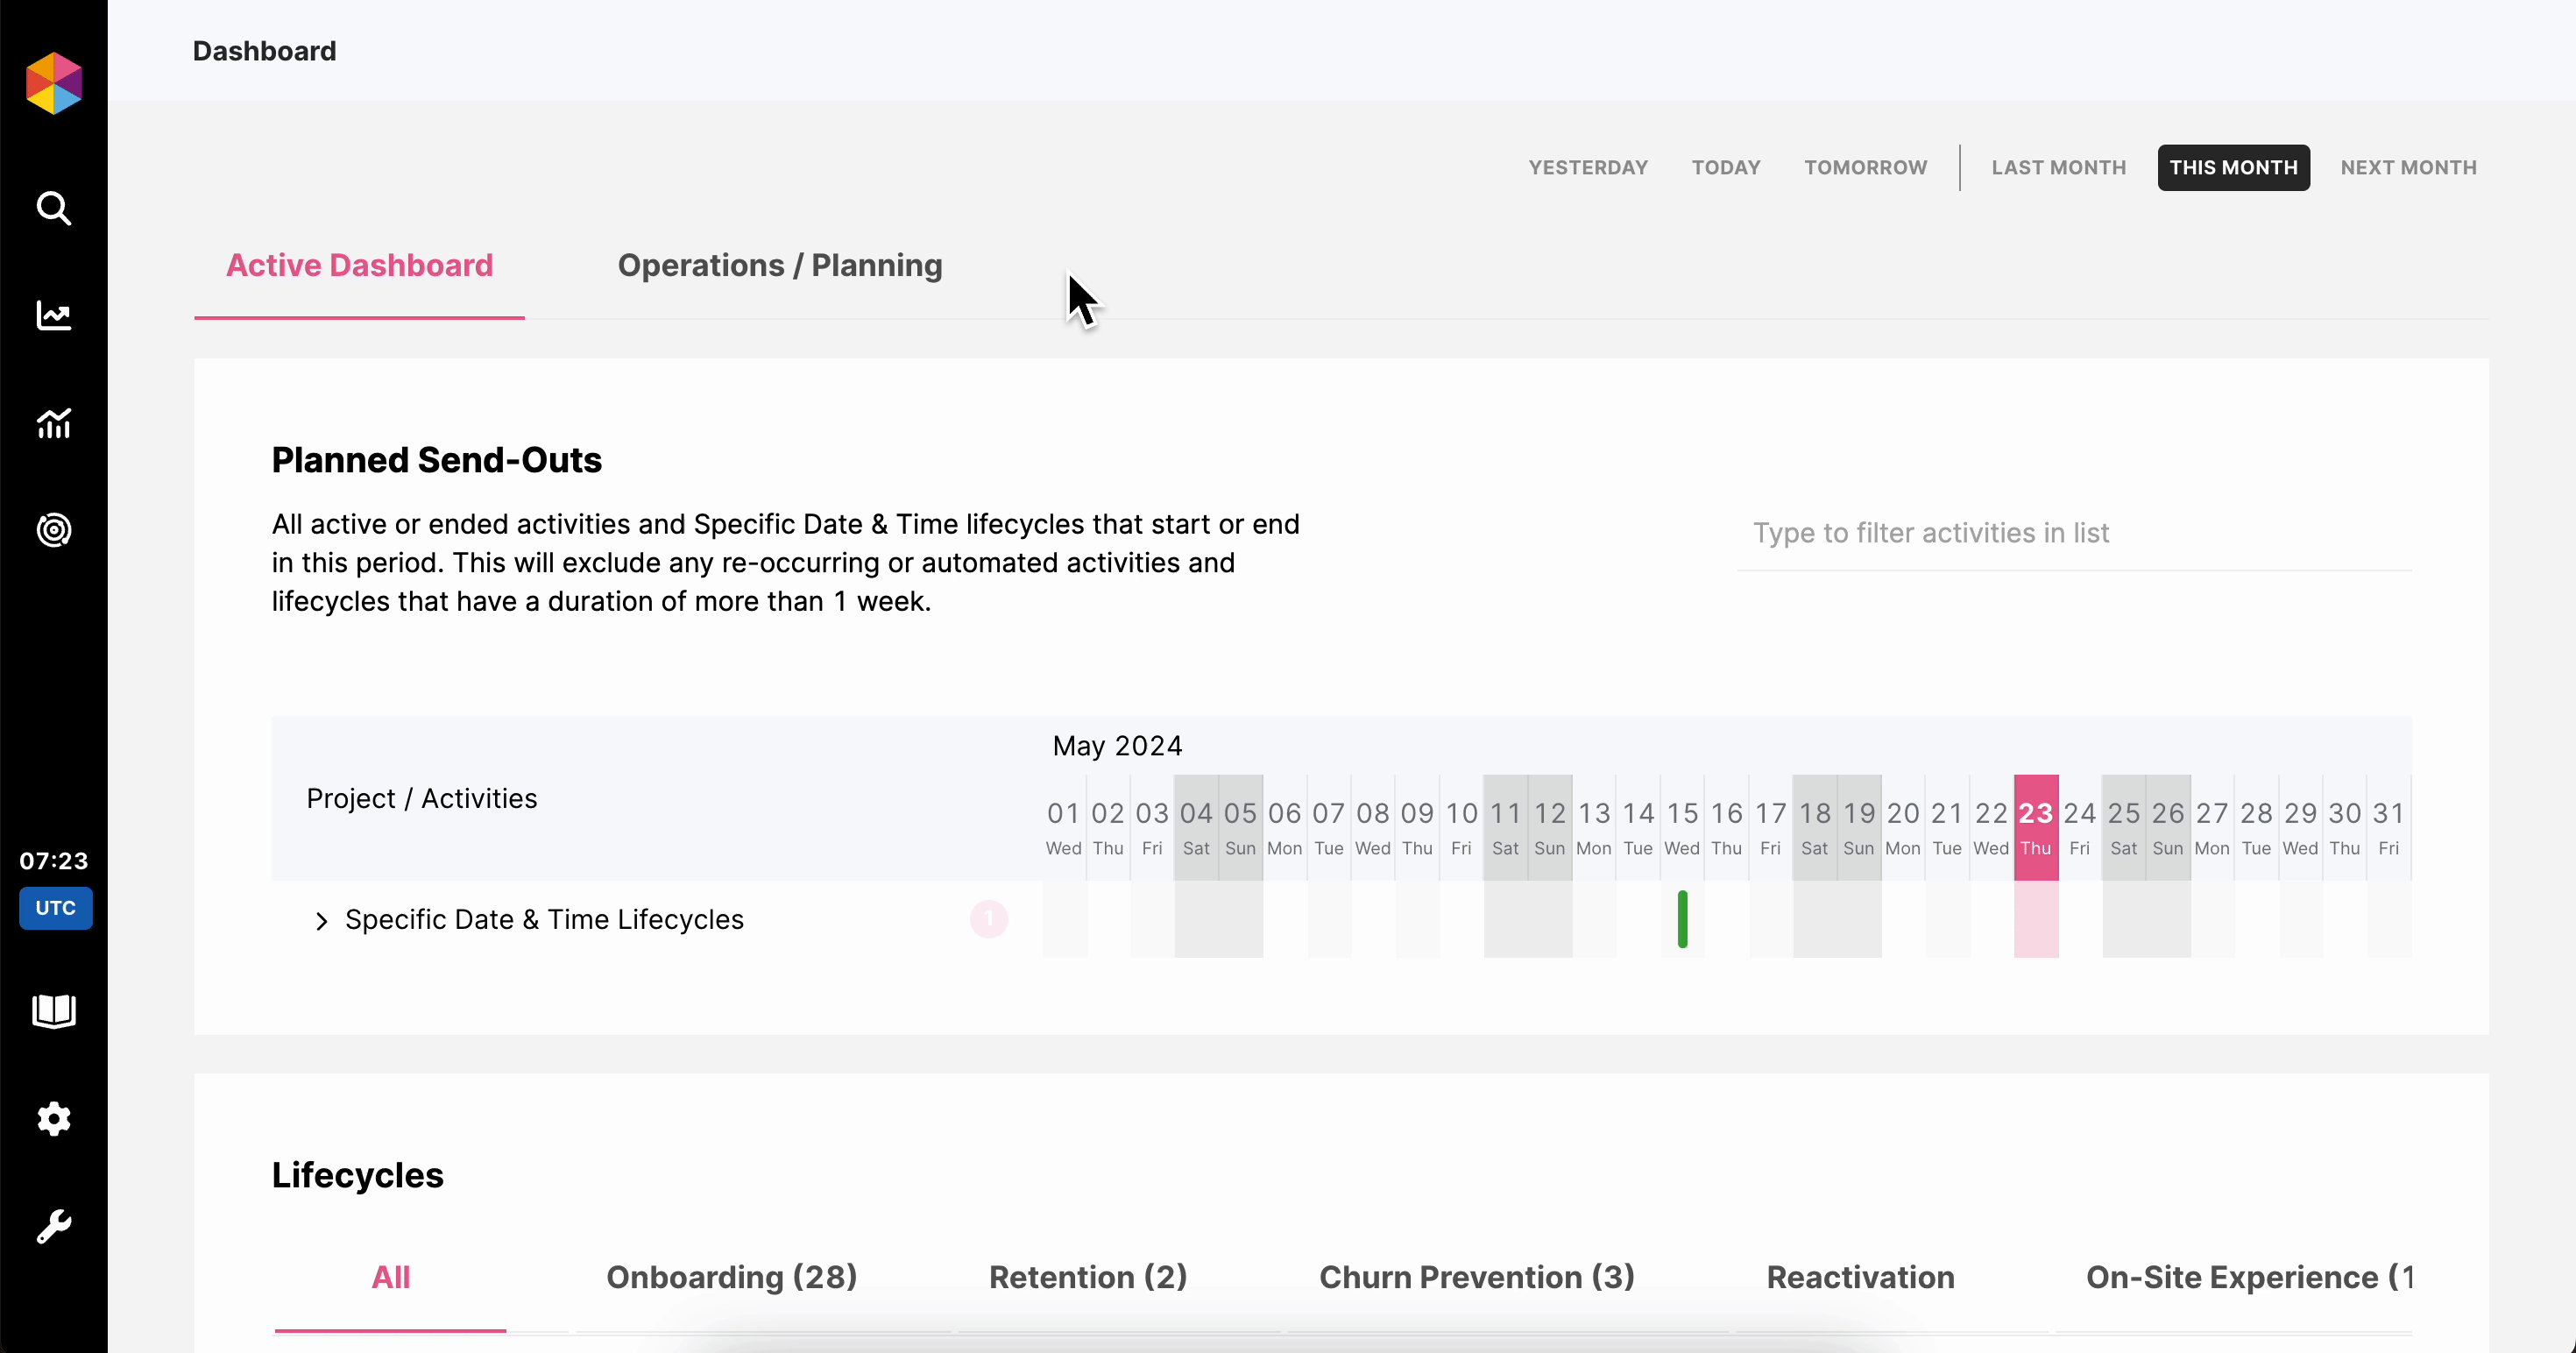Viewport: 2576px width, 1353px height.
Task: Click the colorful hexagon app logo
Action: 53,83
